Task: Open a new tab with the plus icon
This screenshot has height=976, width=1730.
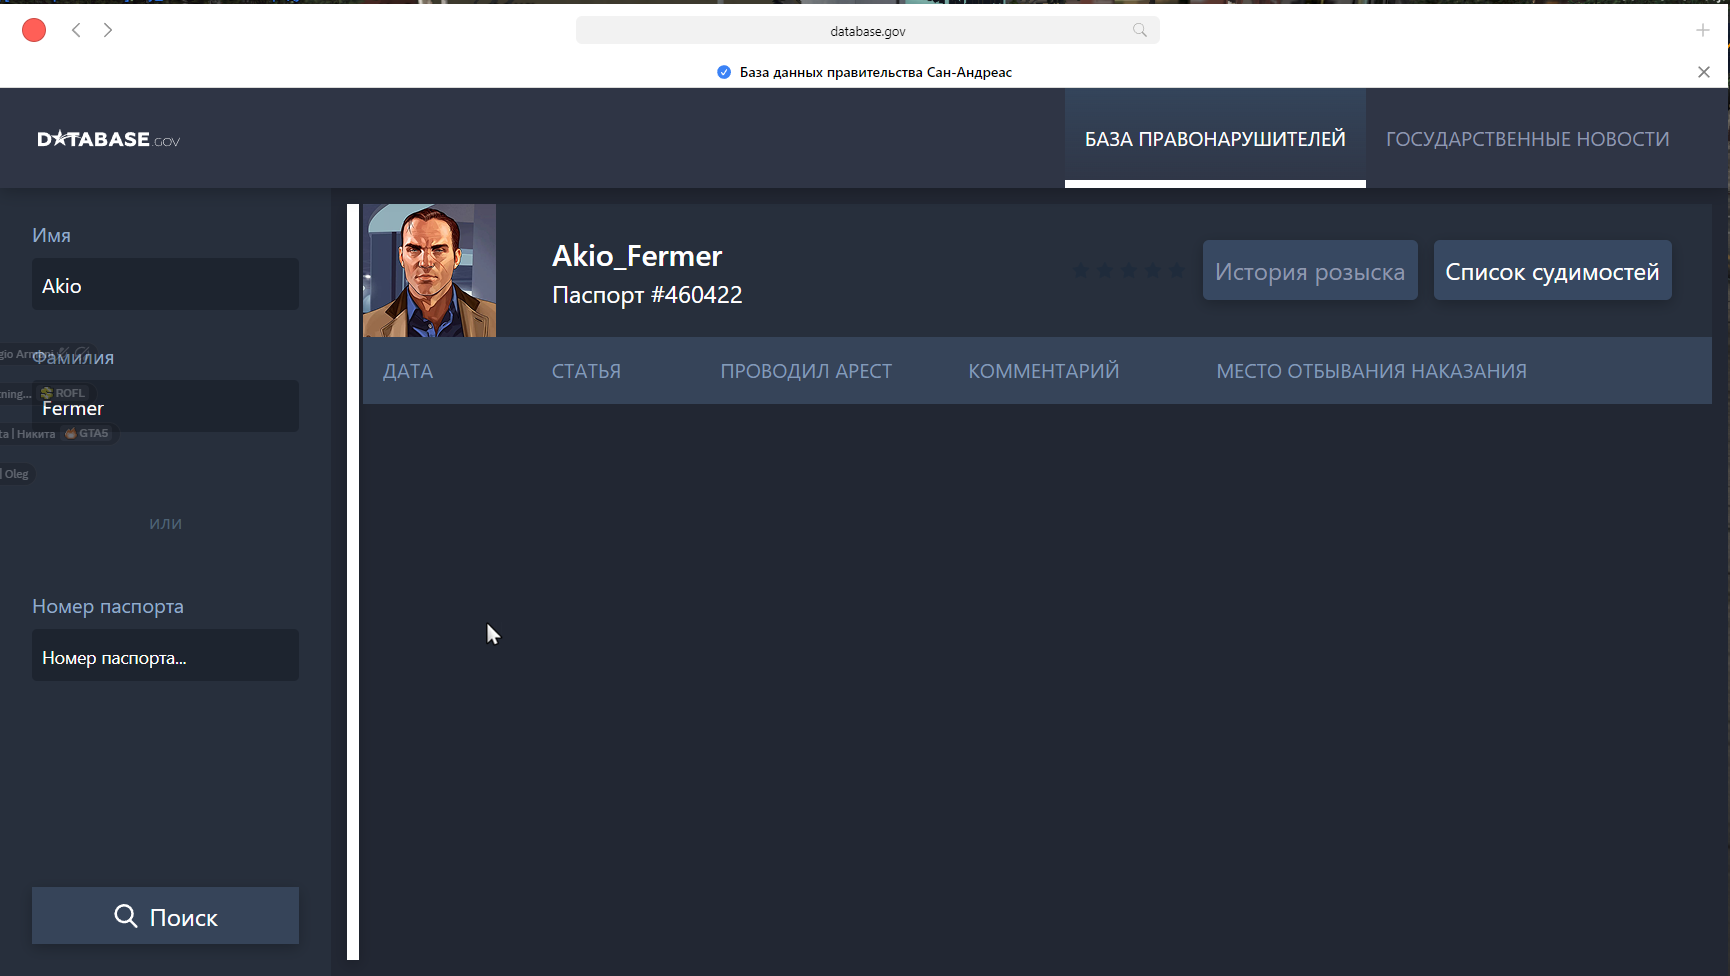Action: click(1702, 30)
